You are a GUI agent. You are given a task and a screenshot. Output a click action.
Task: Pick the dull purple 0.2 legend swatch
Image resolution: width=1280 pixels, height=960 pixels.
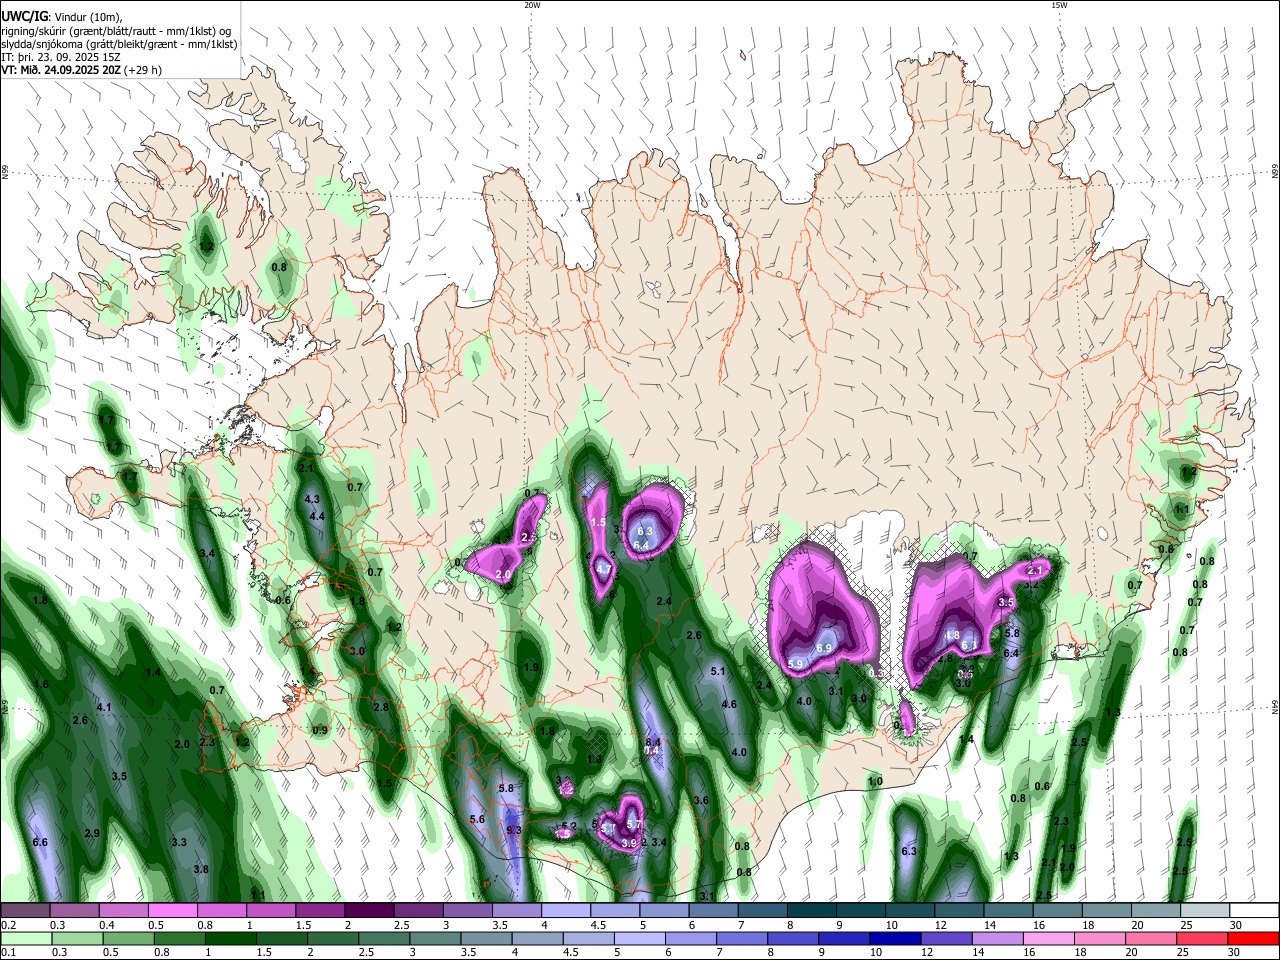pos(25,910)
